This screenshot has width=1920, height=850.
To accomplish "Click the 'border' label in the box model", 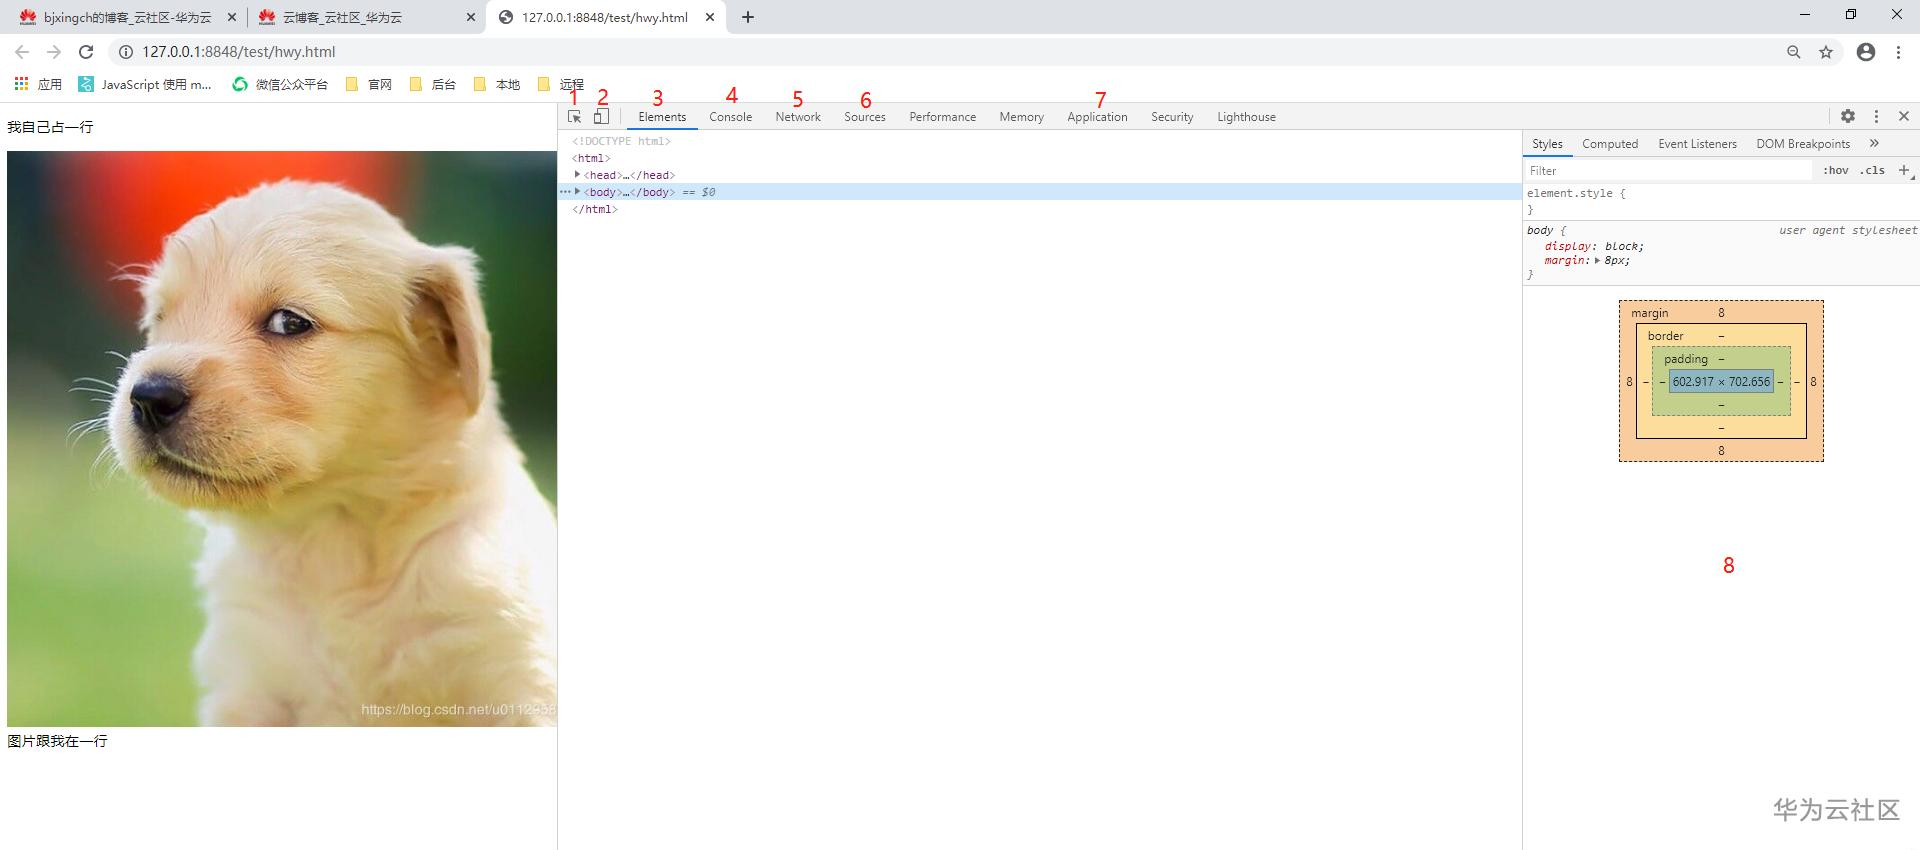I will click(1666, 336).
